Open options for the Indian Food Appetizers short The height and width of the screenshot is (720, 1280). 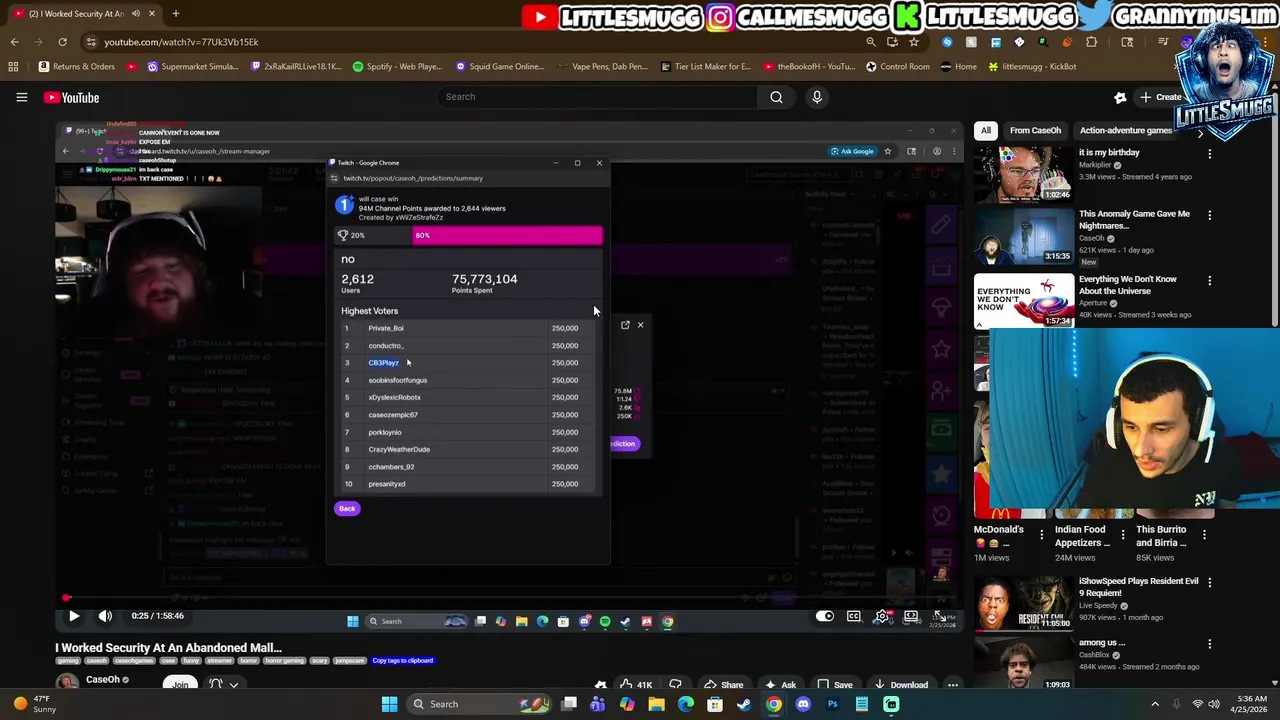click(x=1123, y=535)
